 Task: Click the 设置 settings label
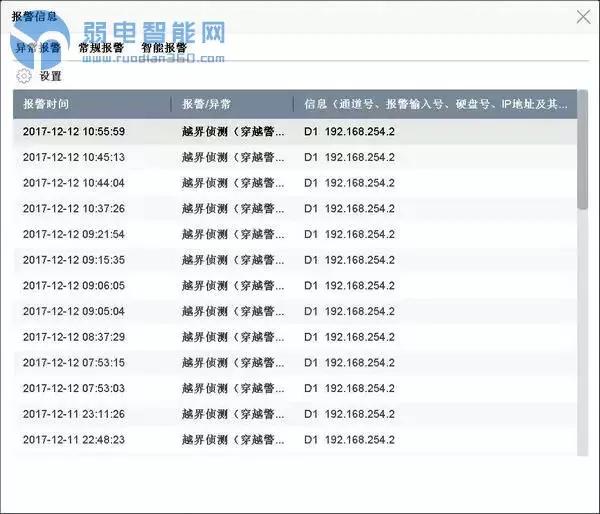tap(51, 76)
